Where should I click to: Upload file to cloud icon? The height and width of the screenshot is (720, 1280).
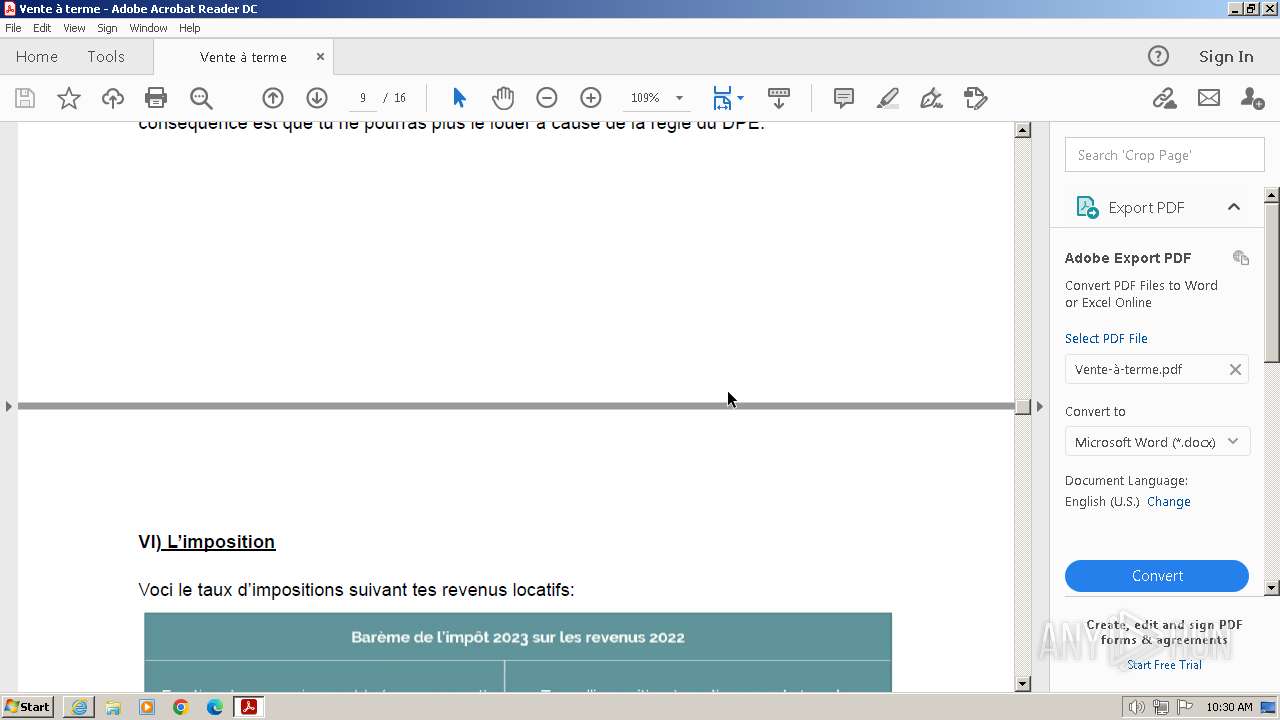(113, 98)
